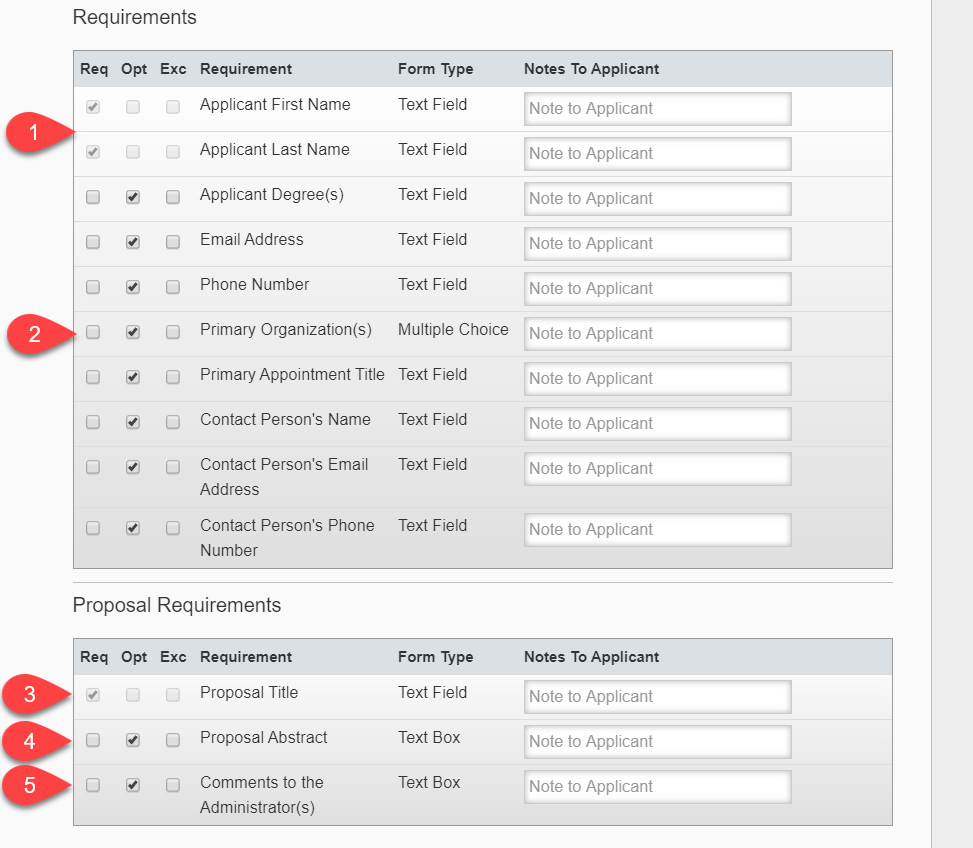
Task: Uncheck Opt for Email Address
Action: tap(133, 242)
